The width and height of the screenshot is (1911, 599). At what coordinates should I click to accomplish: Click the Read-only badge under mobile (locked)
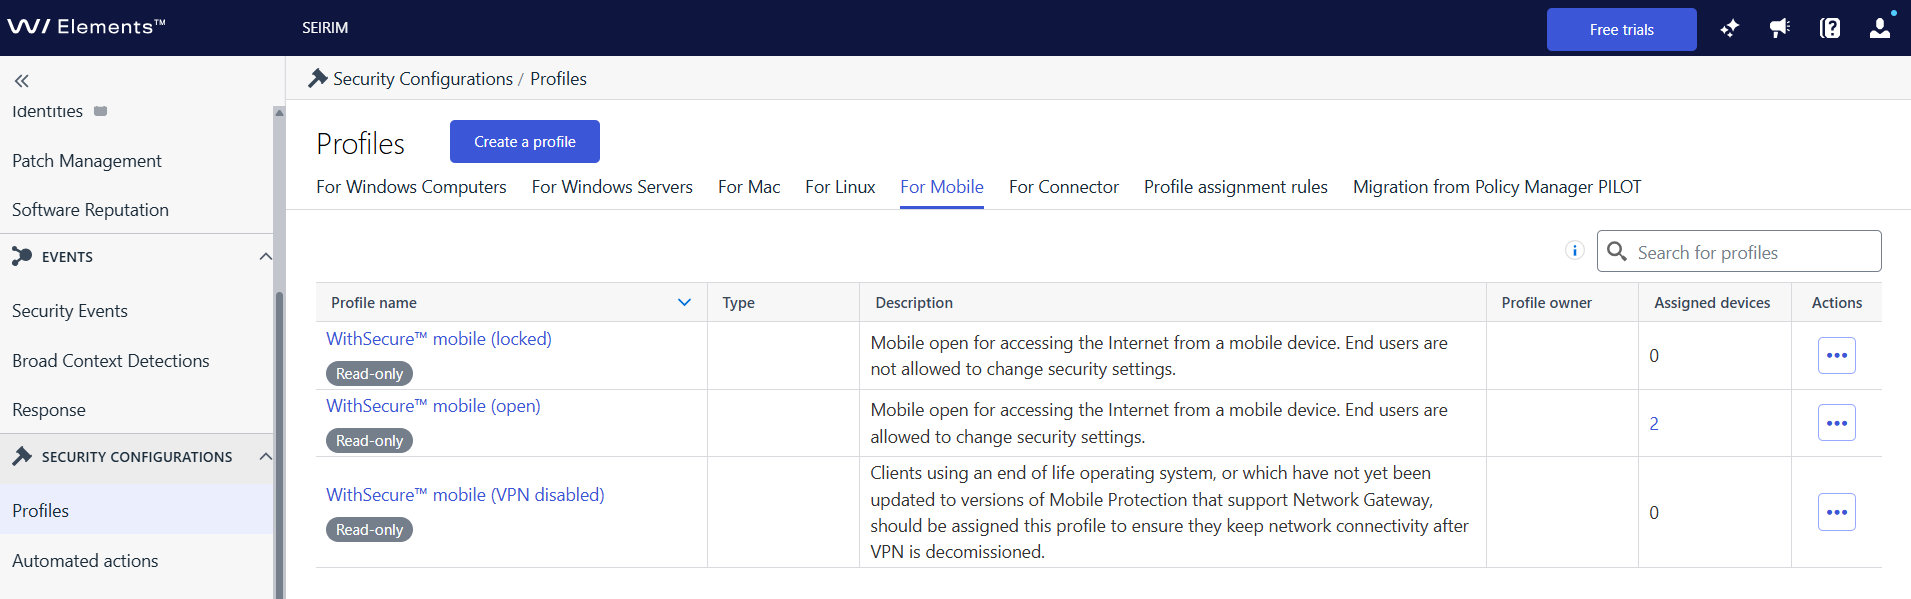369,373
